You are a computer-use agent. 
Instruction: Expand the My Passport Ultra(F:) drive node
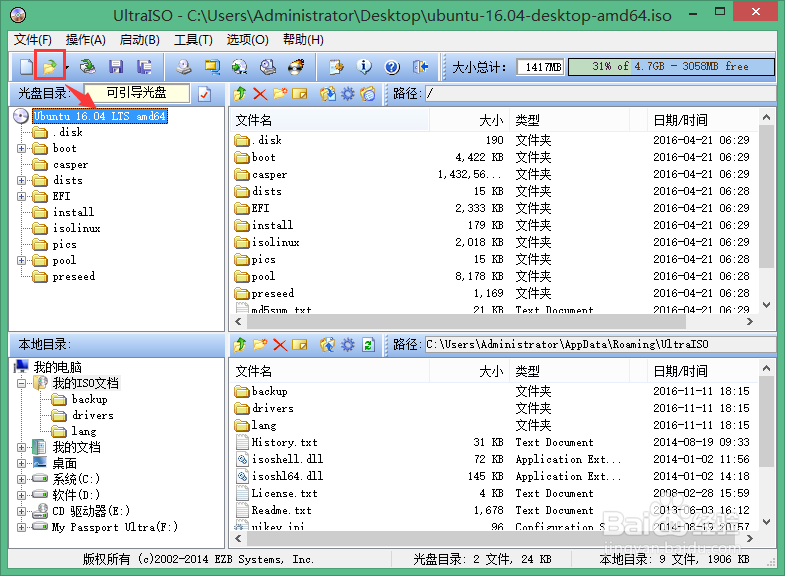tap(21, 527)
